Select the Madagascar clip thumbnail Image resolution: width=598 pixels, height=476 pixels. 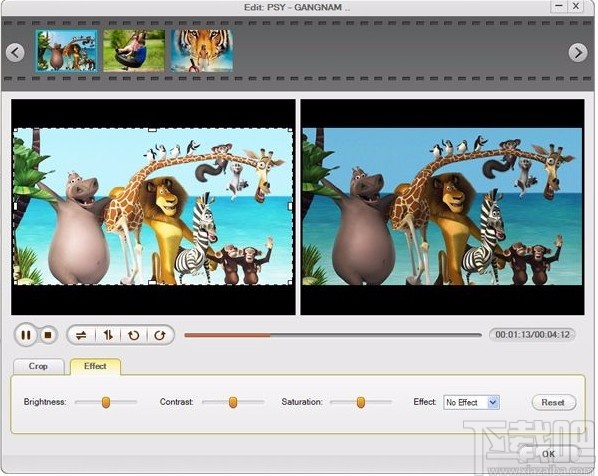tap(66, 51)
